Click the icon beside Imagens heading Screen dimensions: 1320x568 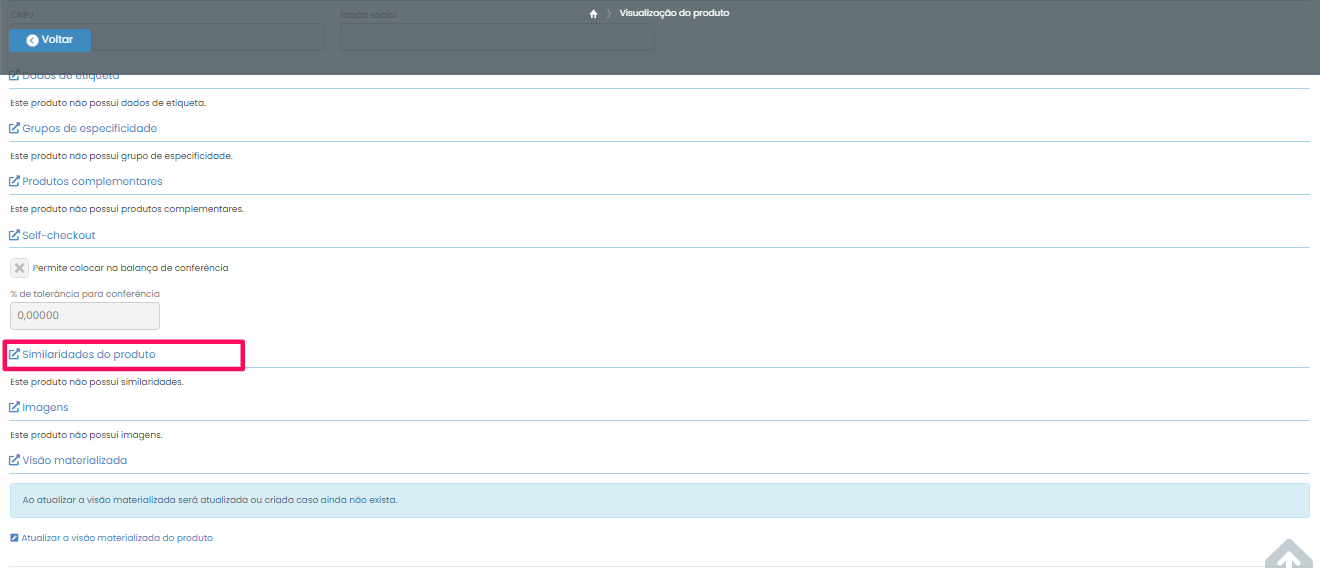(x=14, y=407)
